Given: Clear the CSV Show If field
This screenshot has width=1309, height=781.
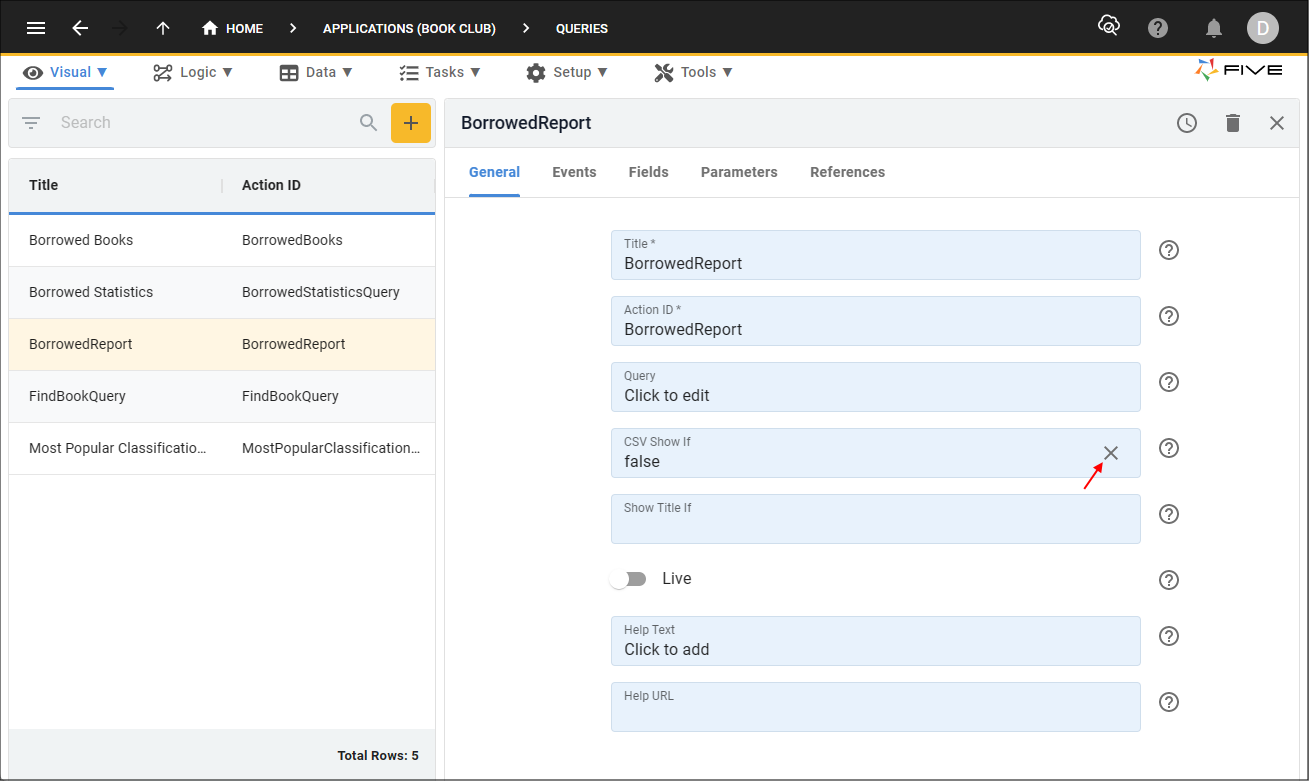Looking at the screenshot, I should (x=1111, y=453).
